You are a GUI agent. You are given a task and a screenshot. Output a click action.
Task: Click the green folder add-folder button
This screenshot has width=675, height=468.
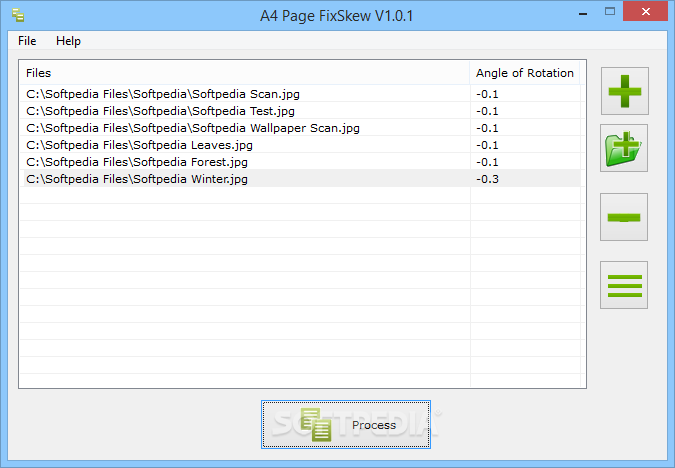[624, 148]
